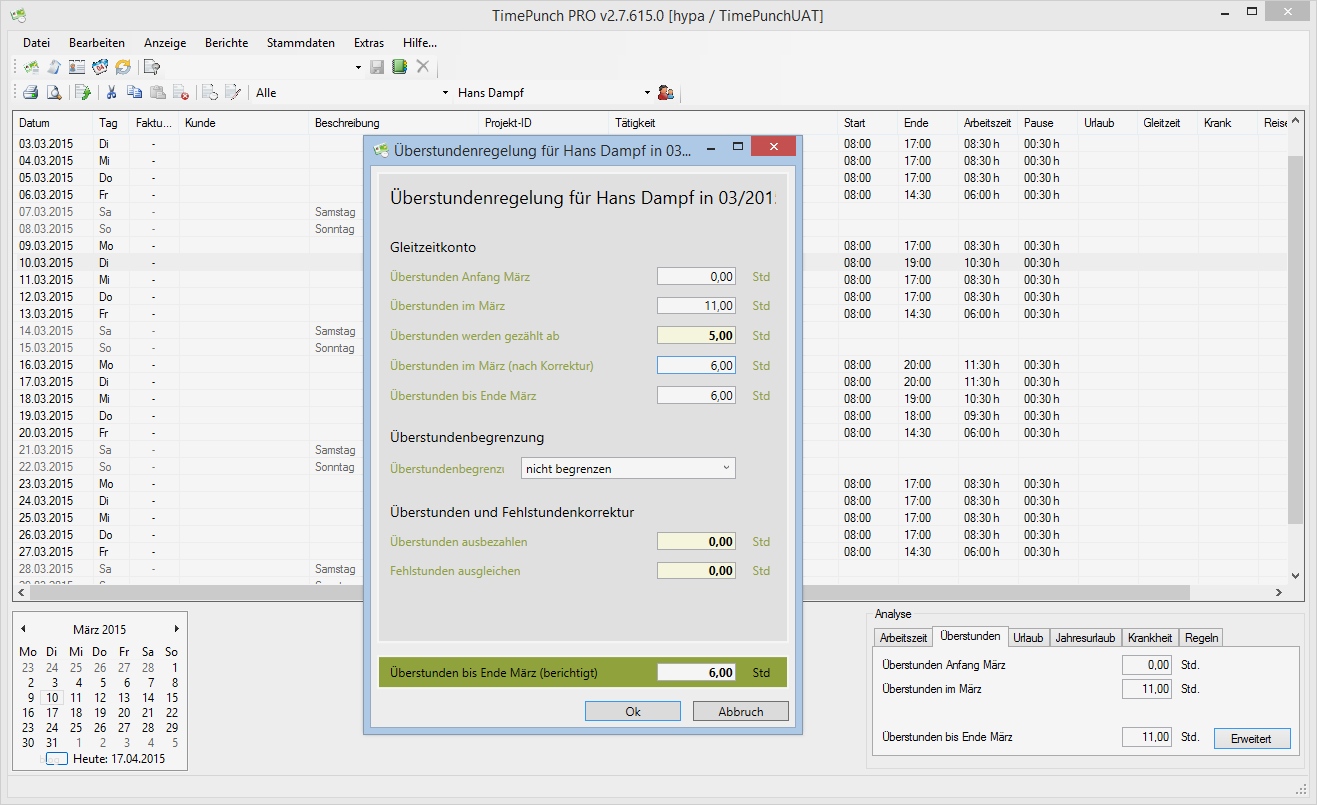Go to next month in the calendar
This screenshot has width=1317, height=805.
177,629
